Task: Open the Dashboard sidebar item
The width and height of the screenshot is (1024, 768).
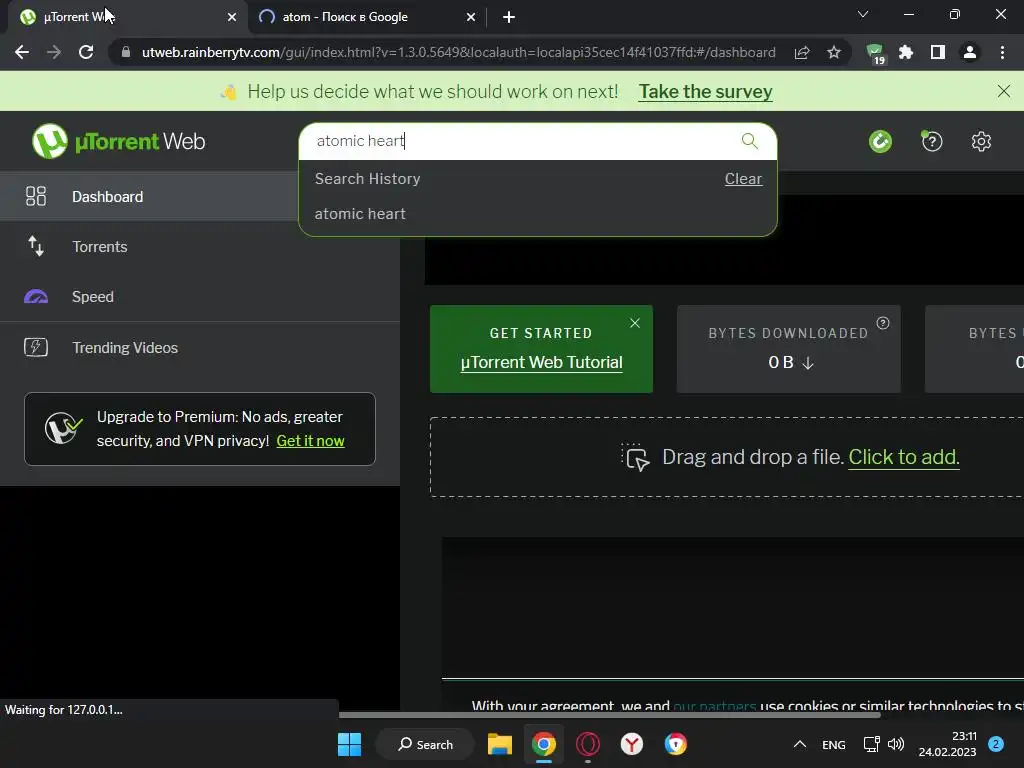Action: [x=149, y=196]
